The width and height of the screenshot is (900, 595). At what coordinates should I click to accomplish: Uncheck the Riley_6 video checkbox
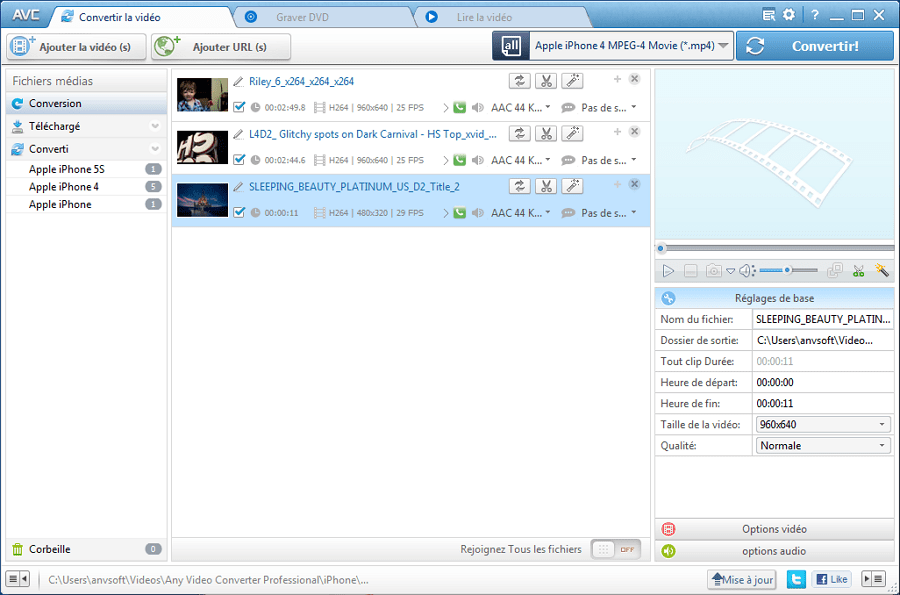coord(239,107)
